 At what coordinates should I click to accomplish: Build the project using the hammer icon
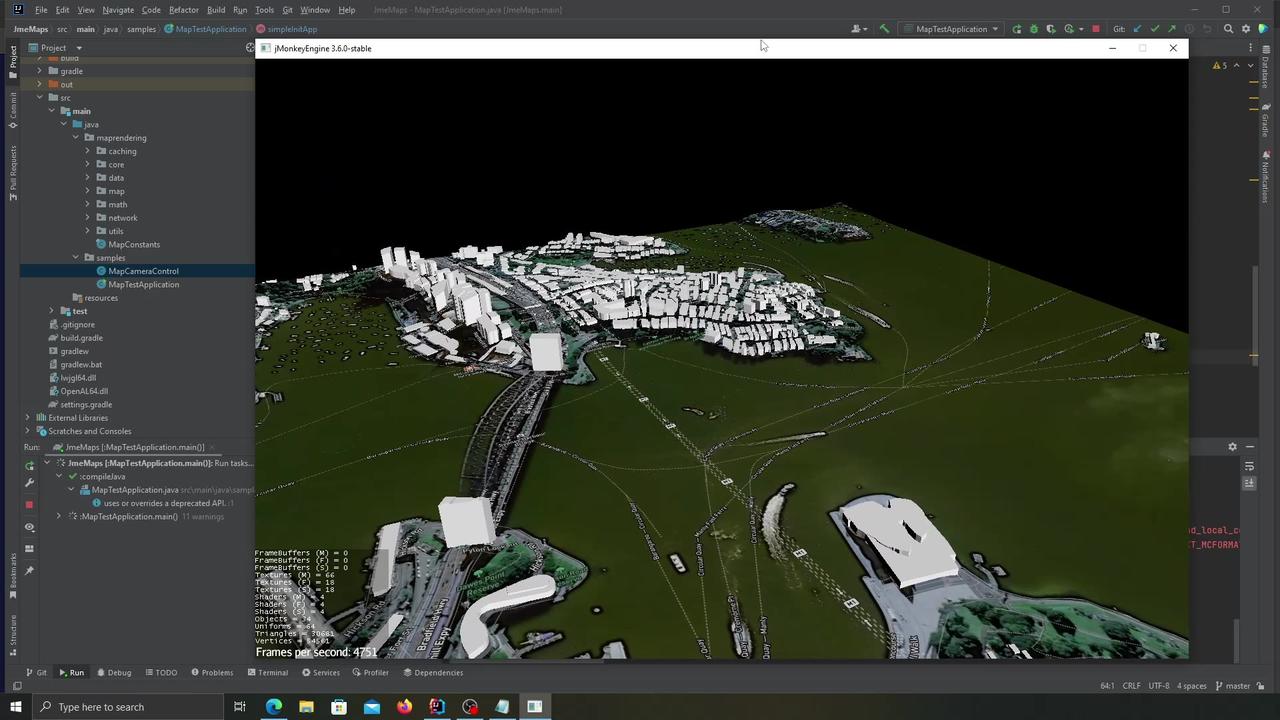(x=884, y=29)
